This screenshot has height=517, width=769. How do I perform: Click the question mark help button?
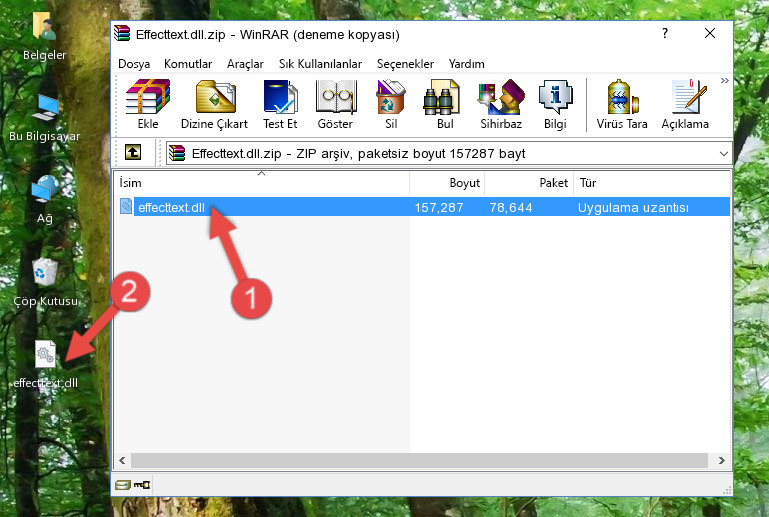[x=665, y=33]
